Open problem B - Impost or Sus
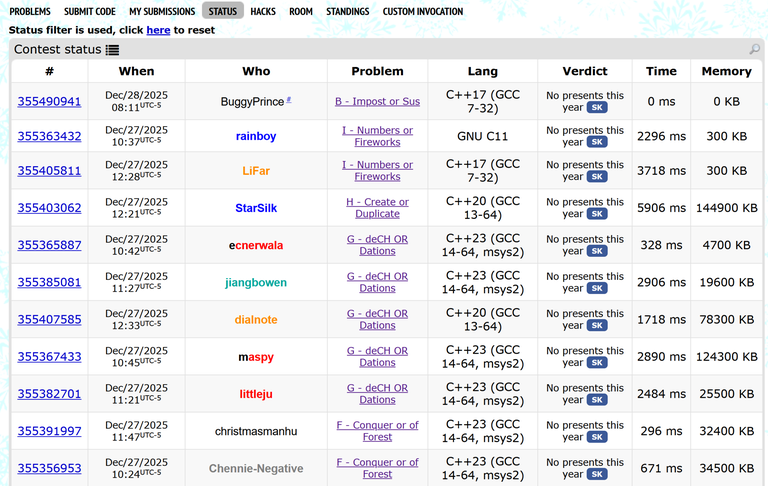The image size is (768, 486). (x=377, y=102)
